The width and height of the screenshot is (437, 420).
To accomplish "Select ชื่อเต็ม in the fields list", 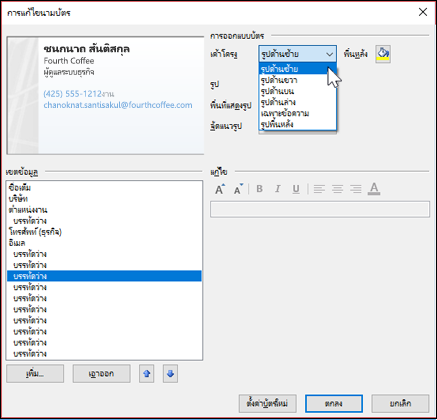I will [104, 188].
